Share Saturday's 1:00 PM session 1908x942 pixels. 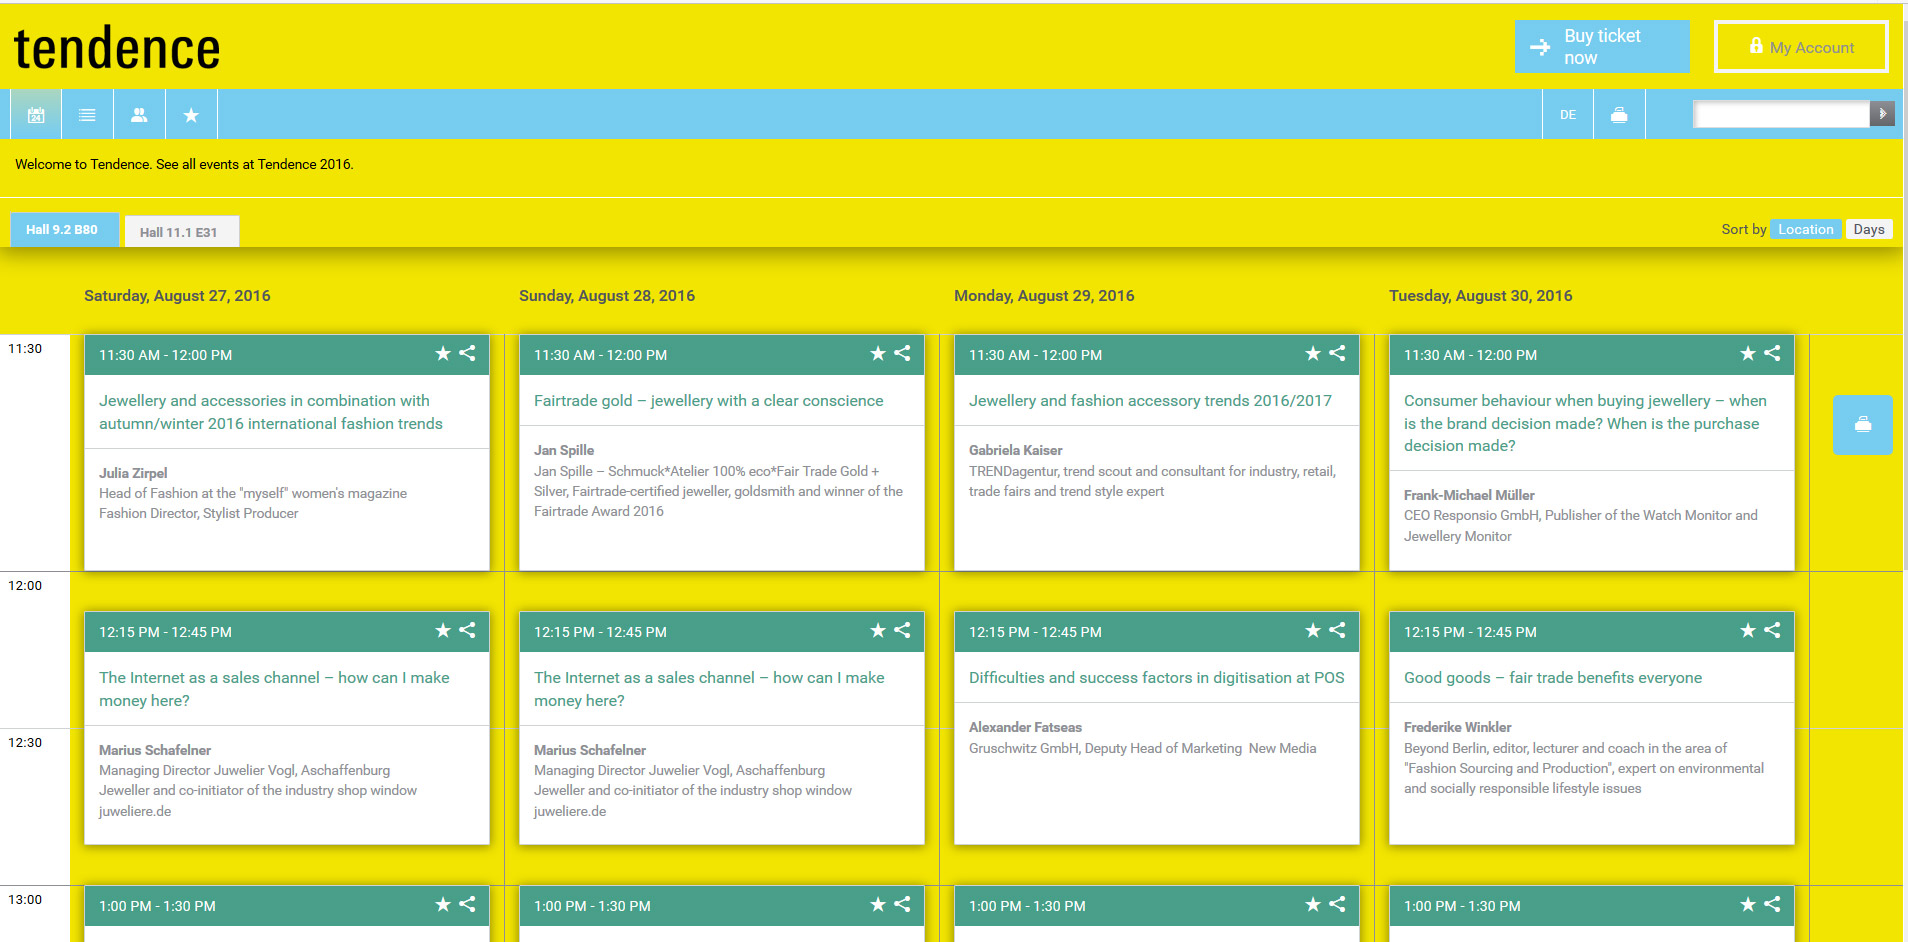point(467,905)
